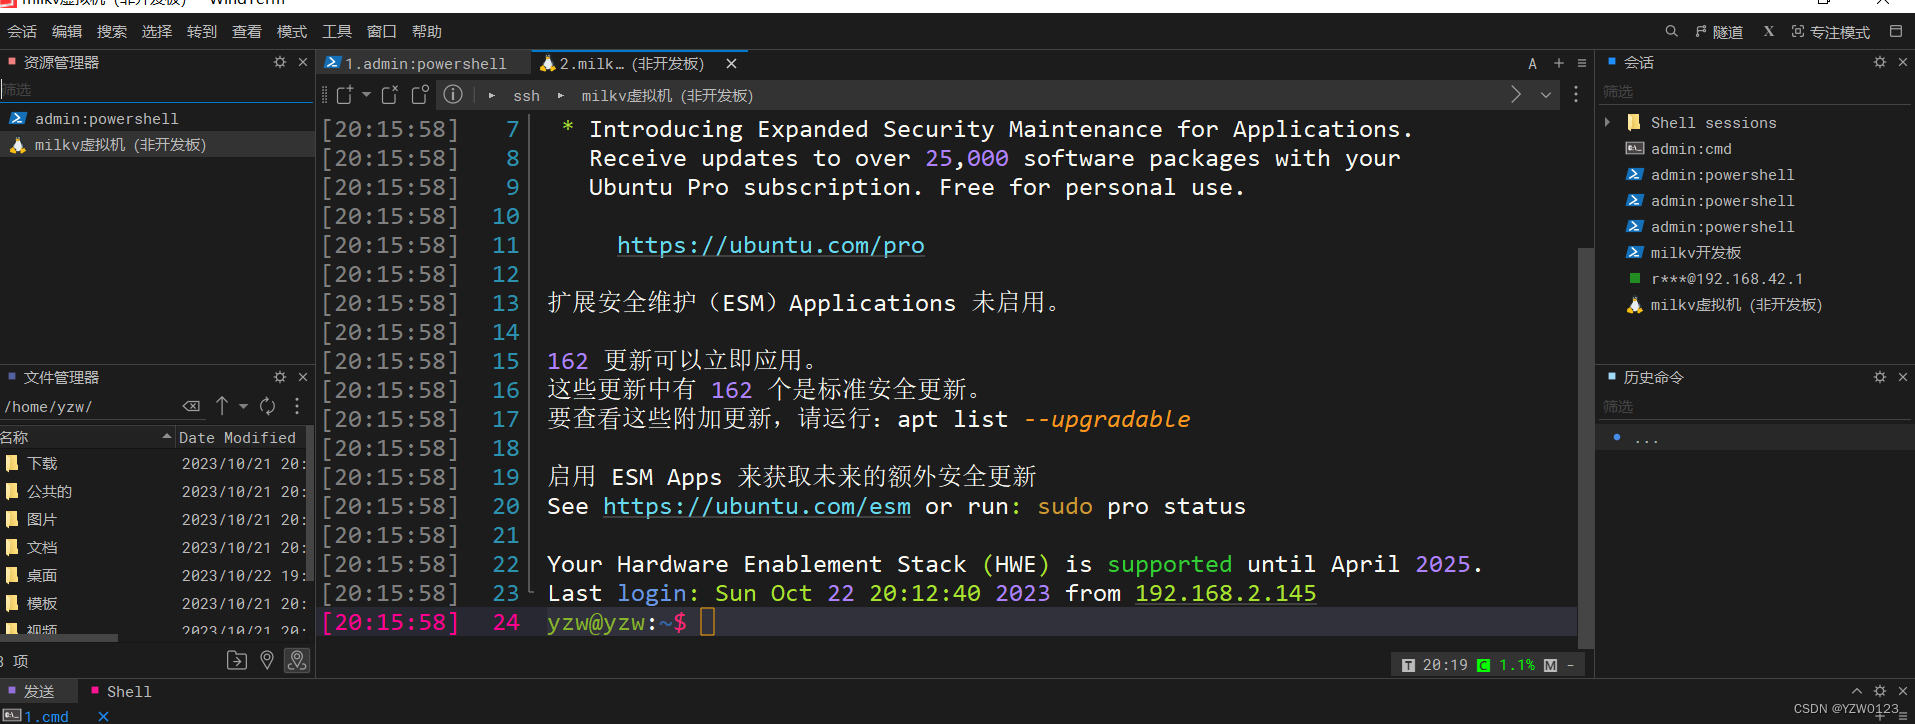This screenshot has height=724, width=1915.
Task: Enable 专注模式 focus mode
Action: (x=1831, y=32)
